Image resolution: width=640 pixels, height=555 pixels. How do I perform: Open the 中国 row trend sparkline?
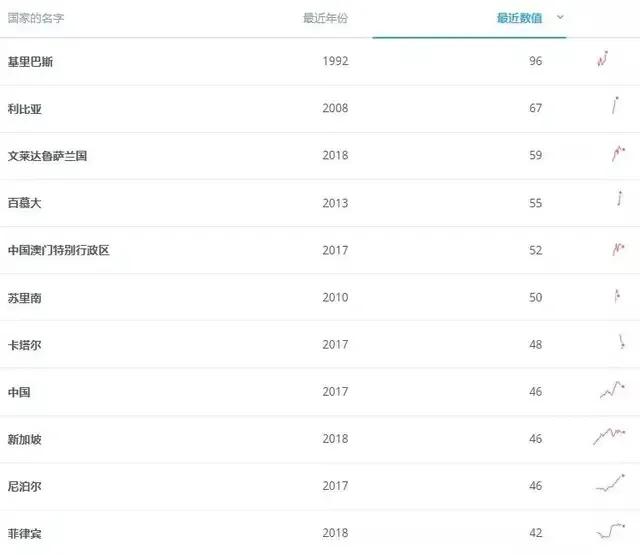(x=612, y=390)
